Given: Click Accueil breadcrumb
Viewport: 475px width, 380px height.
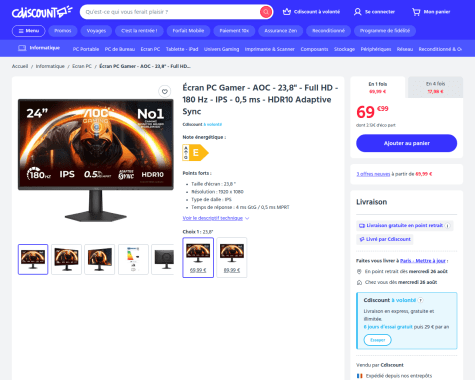Looking at the screenshot, I should coord(20,66).
